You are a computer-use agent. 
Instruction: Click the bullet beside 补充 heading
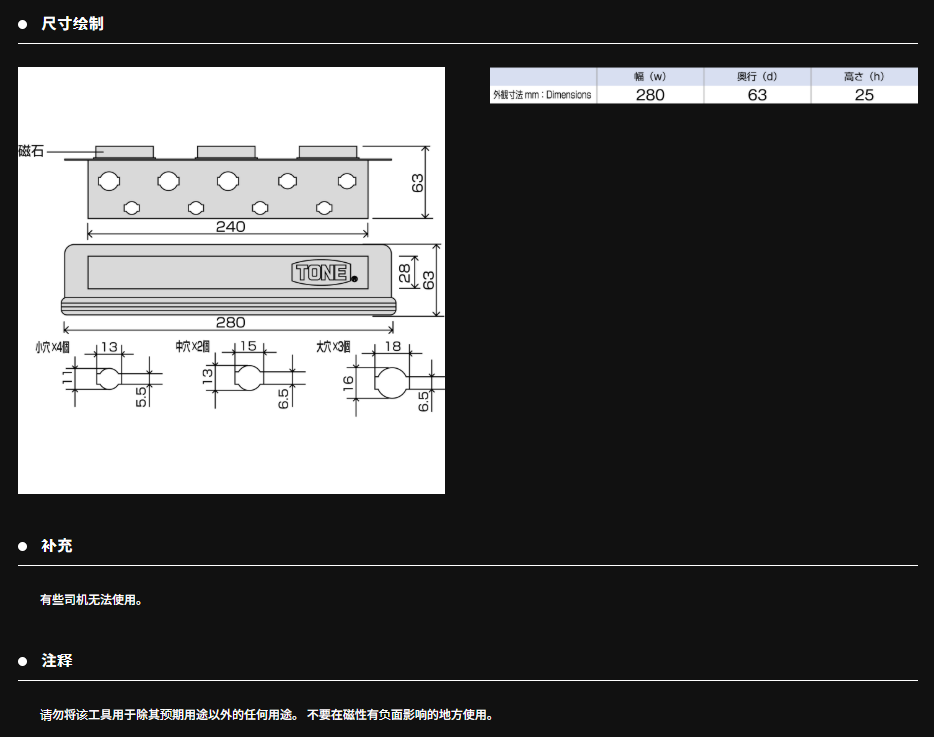[x=23, y=546]
